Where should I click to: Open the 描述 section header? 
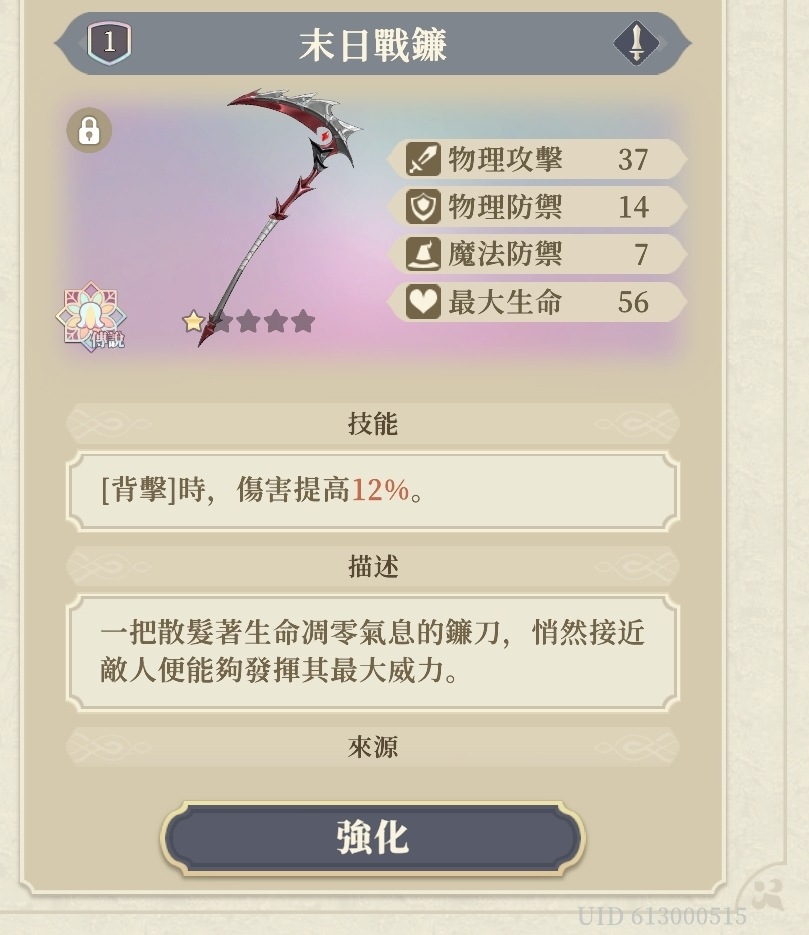(373, 566)
